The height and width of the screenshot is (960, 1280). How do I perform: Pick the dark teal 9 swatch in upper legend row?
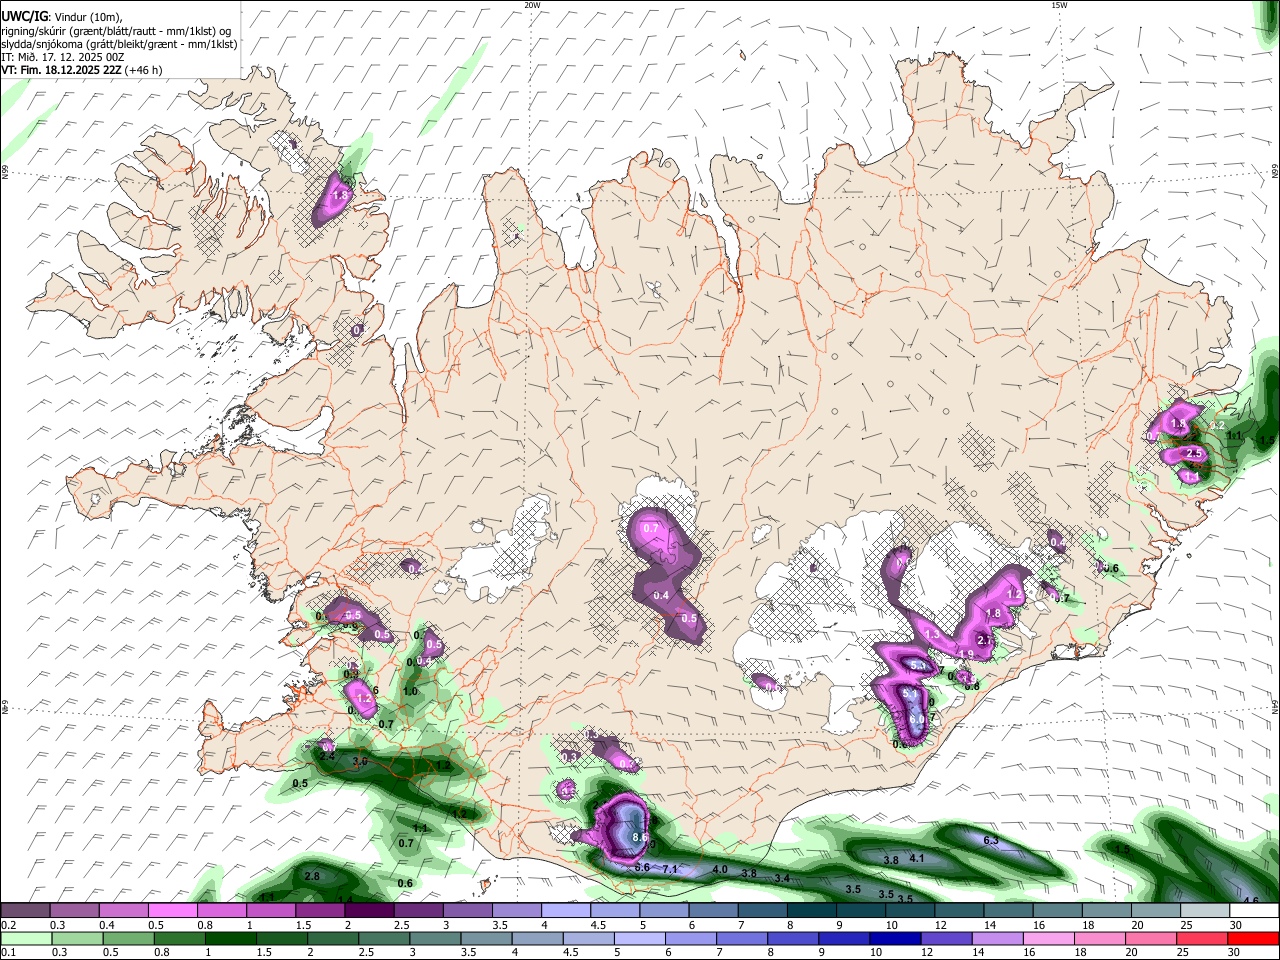[x=861, y=910]
